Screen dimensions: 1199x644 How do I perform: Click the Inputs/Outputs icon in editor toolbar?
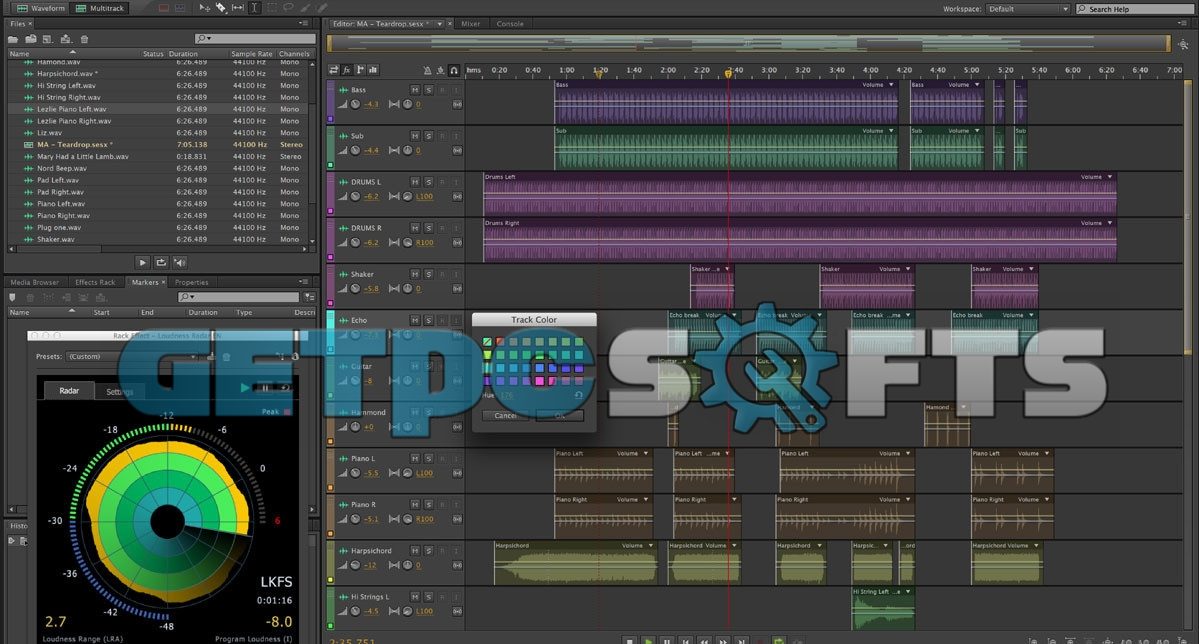(x=333, y=70)
